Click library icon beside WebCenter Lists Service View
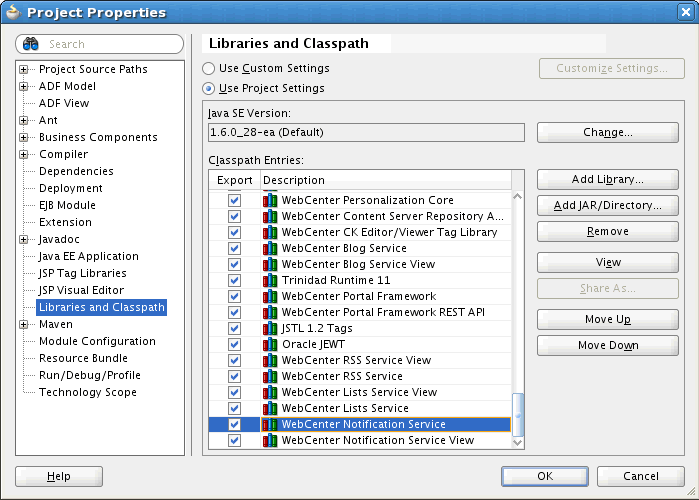The width and height of the screenshot is (699, 500). coord(270,392)
